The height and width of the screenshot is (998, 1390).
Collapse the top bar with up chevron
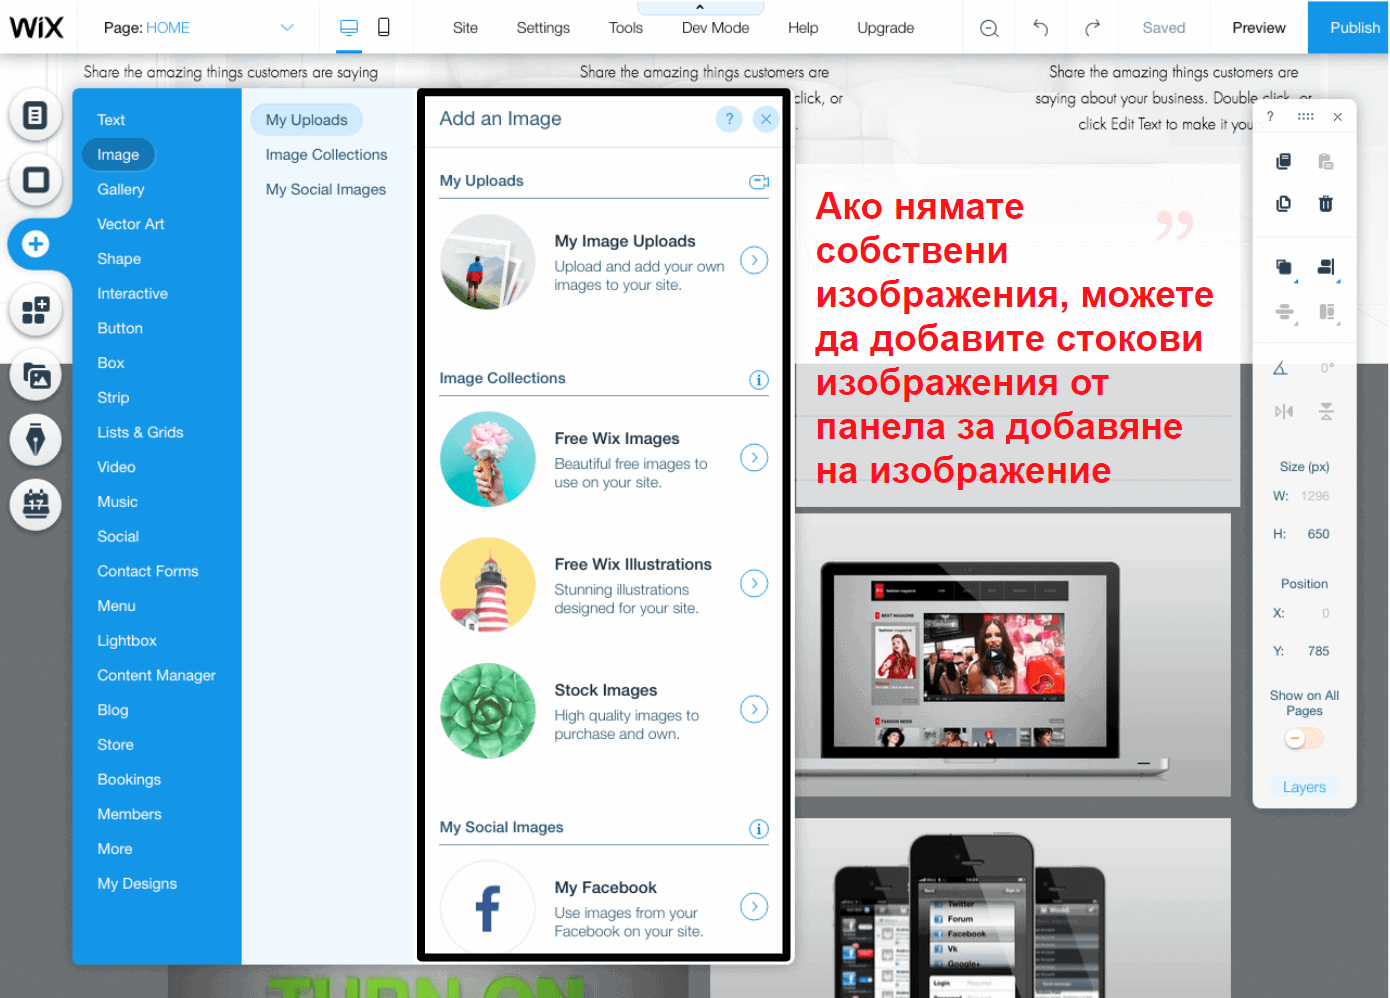700,7
